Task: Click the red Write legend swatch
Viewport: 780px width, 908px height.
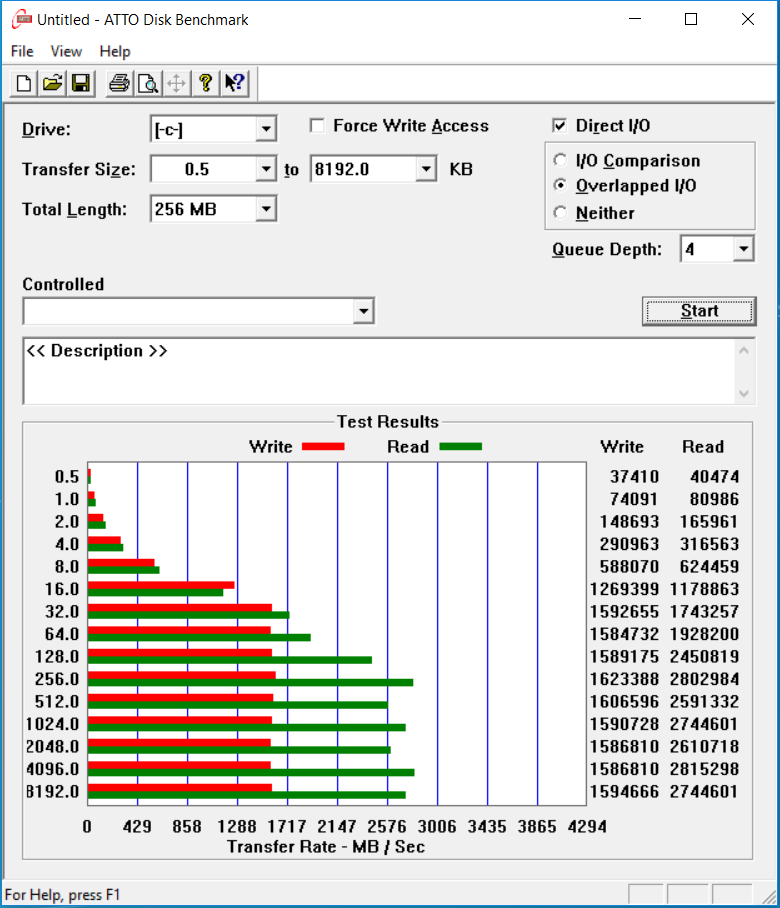Action: tap(323, 446)
